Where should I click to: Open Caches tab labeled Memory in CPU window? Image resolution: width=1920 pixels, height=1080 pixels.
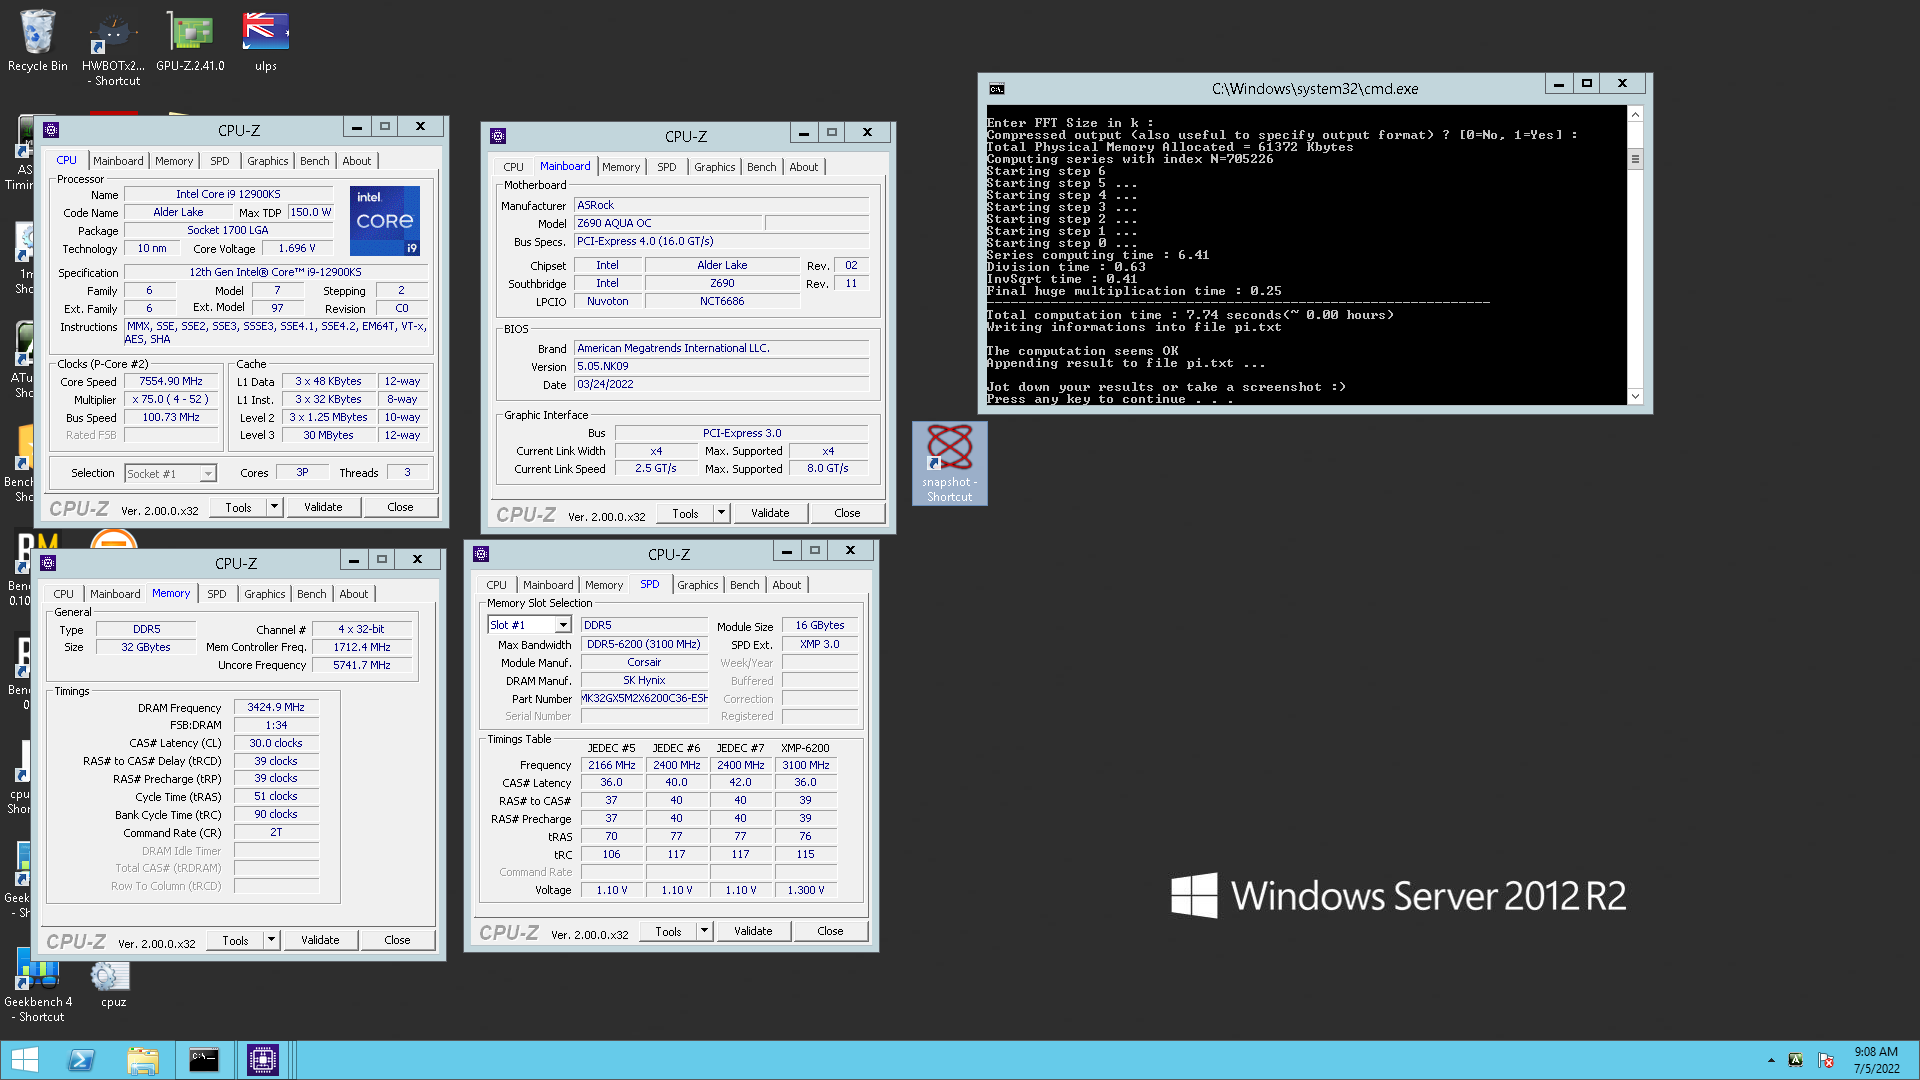174,161
